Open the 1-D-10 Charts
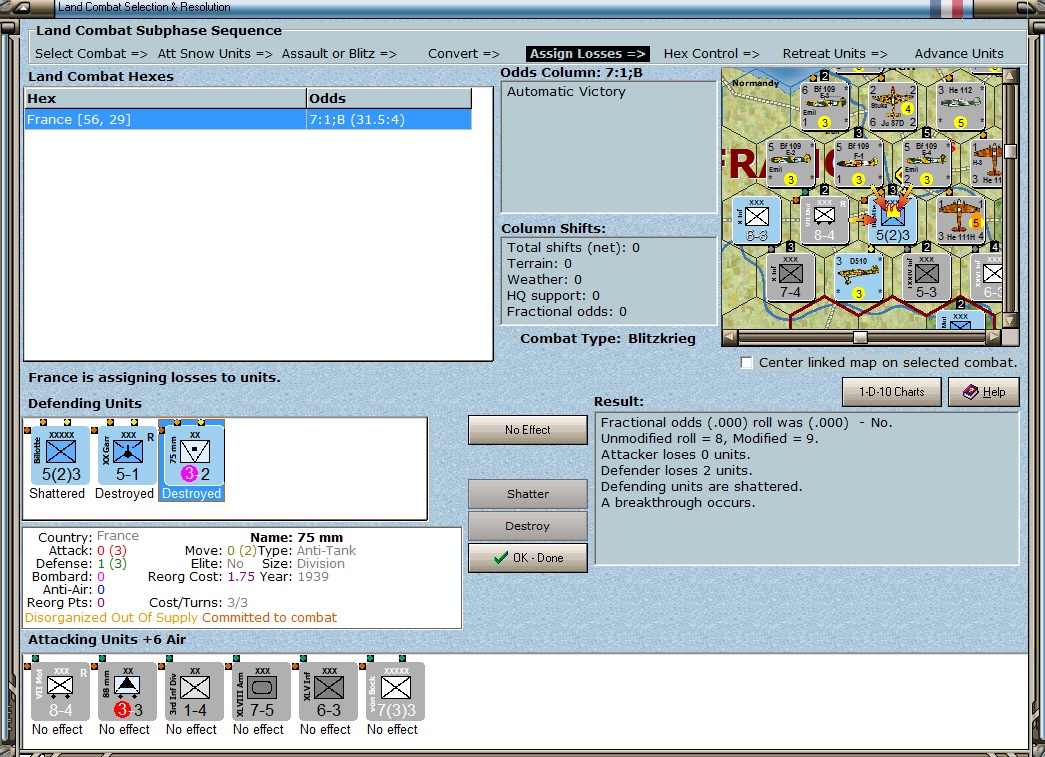This screenshot has width=1045, height=757. point(892,392)
